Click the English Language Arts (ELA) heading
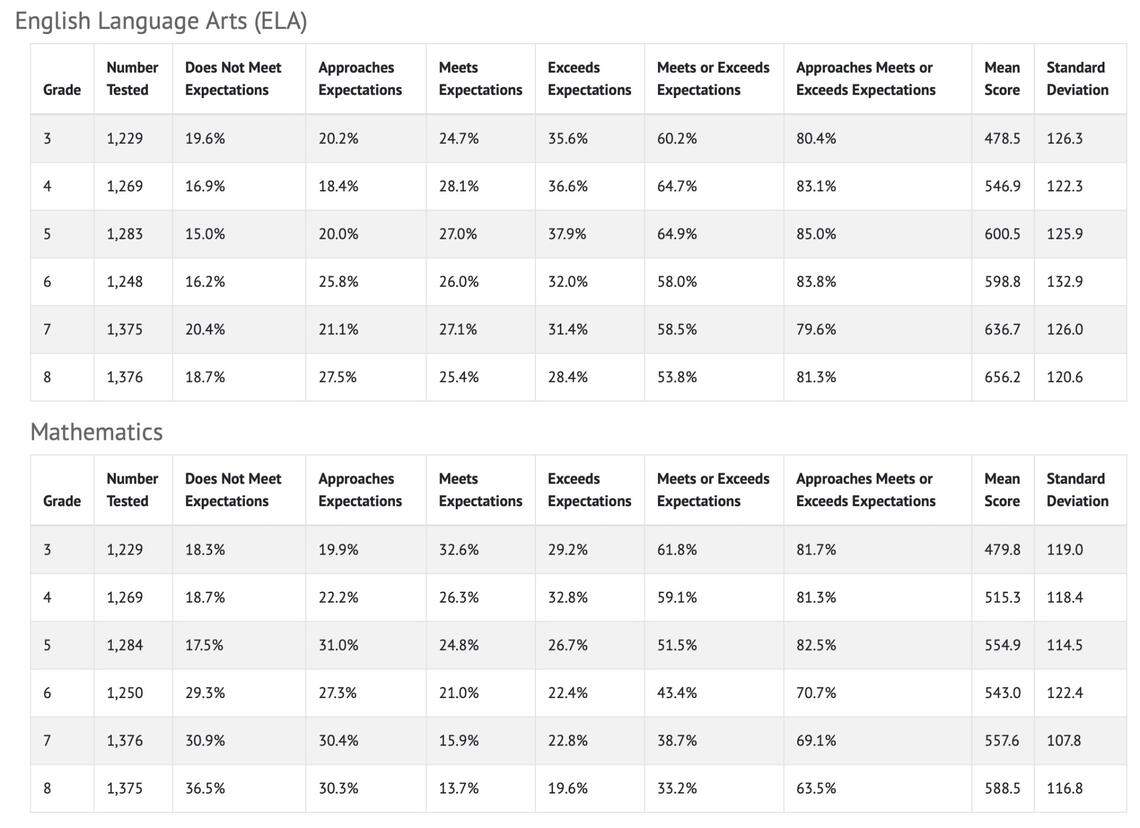Viewport: 1140px width, 828px height. click(161, 21)
